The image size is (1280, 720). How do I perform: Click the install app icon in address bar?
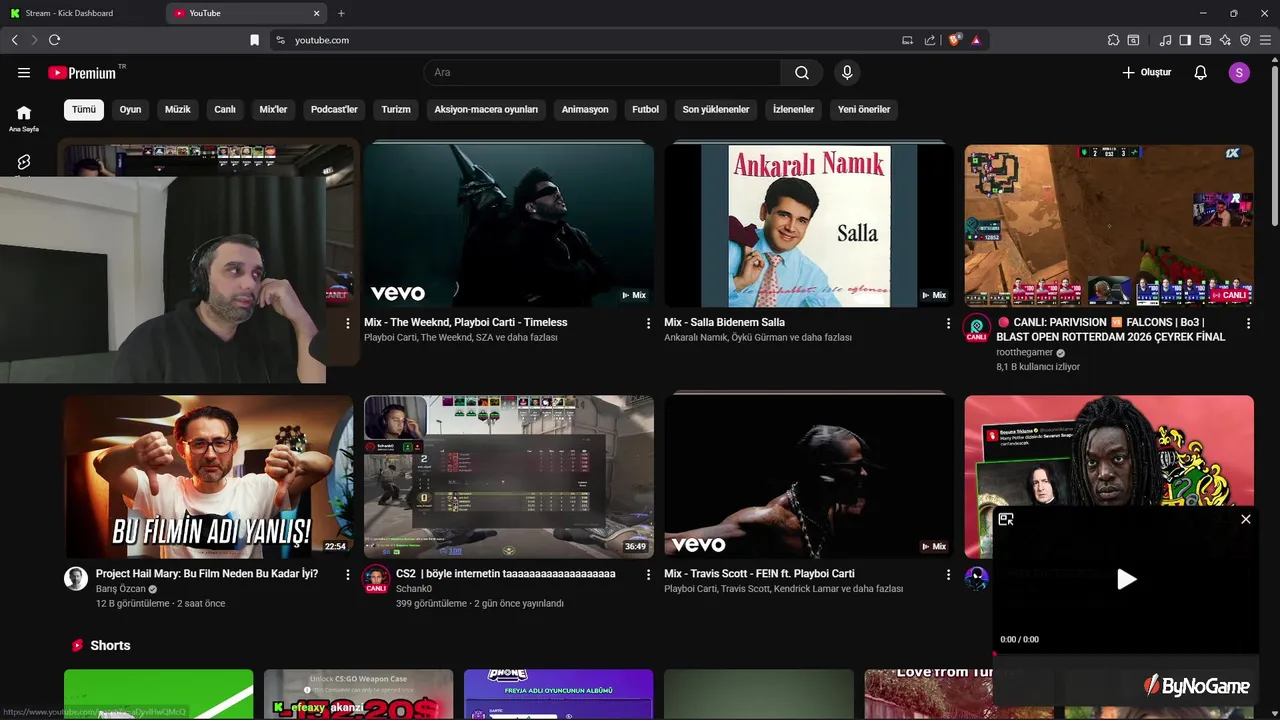point(907,40)
